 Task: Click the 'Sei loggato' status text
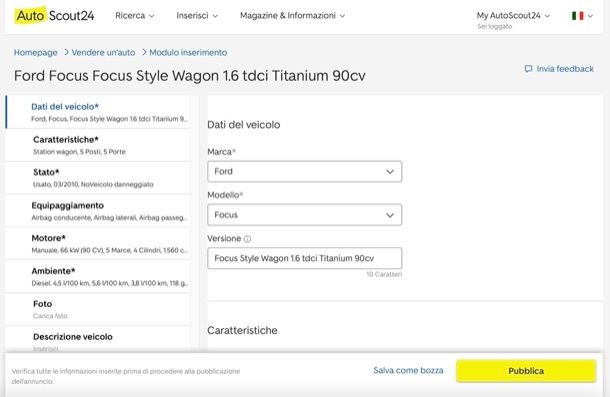(494, 26)
